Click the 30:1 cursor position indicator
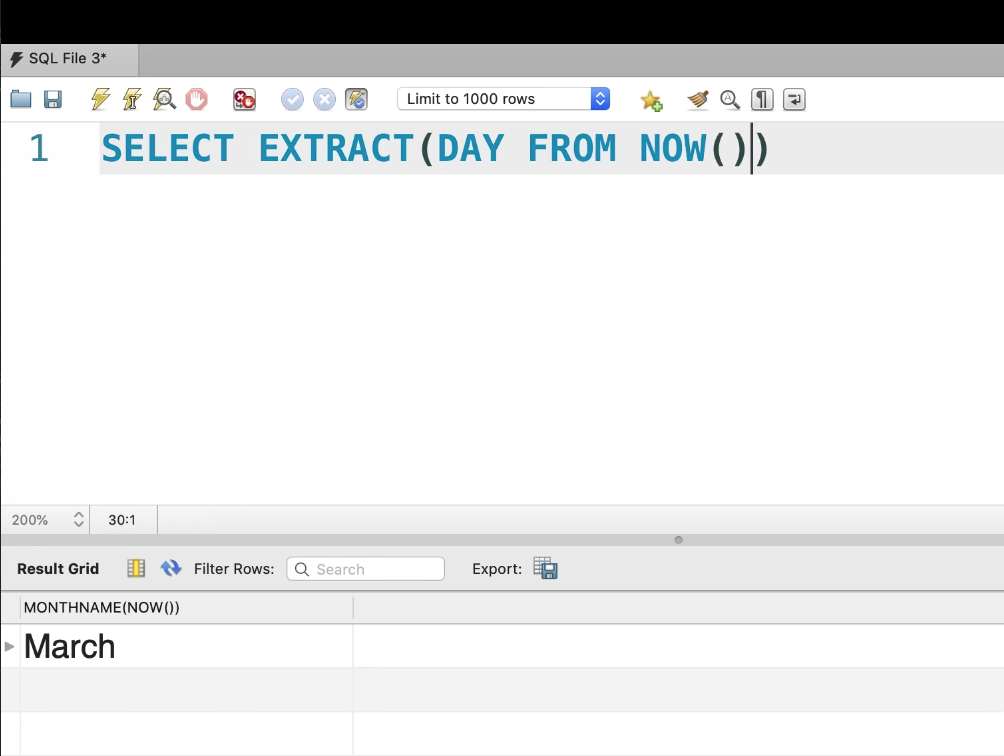Screen dimensions: 1004x756 [122, 520]
